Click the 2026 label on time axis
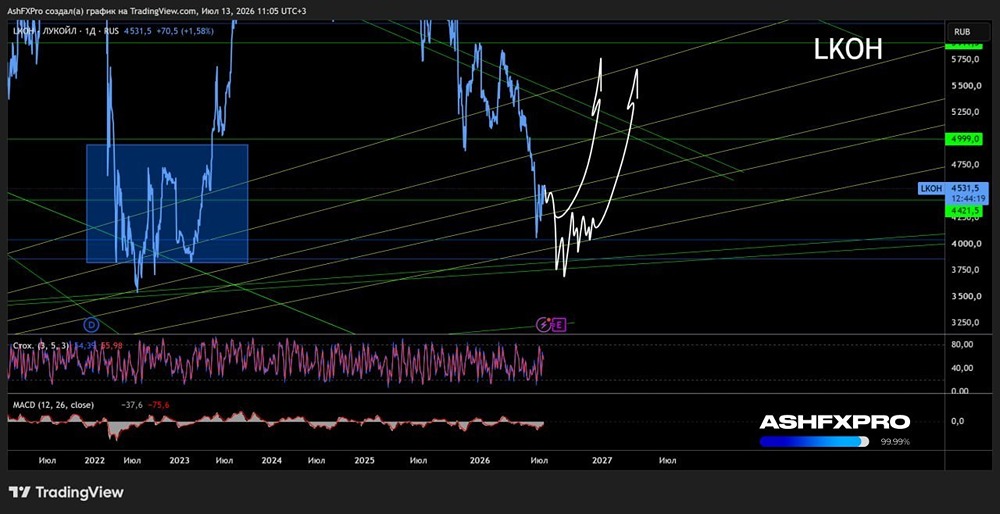This screenshot has width=1000, height=514. click(480, 460)
